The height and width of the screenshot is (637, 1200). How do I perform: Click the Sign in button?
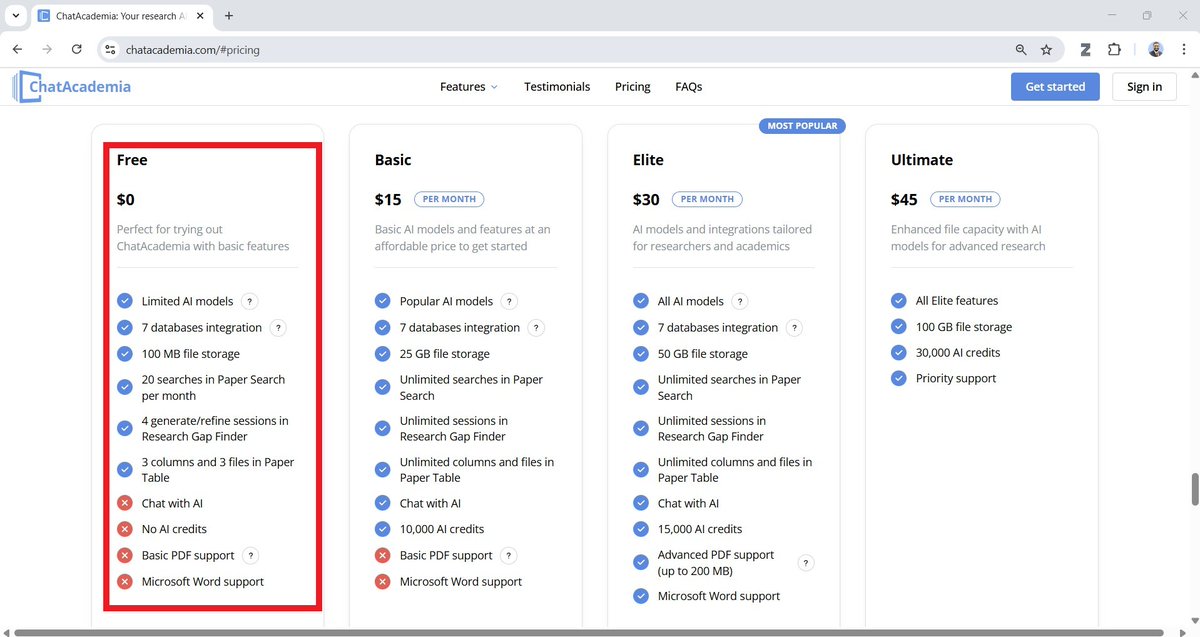click(1144, 87)
